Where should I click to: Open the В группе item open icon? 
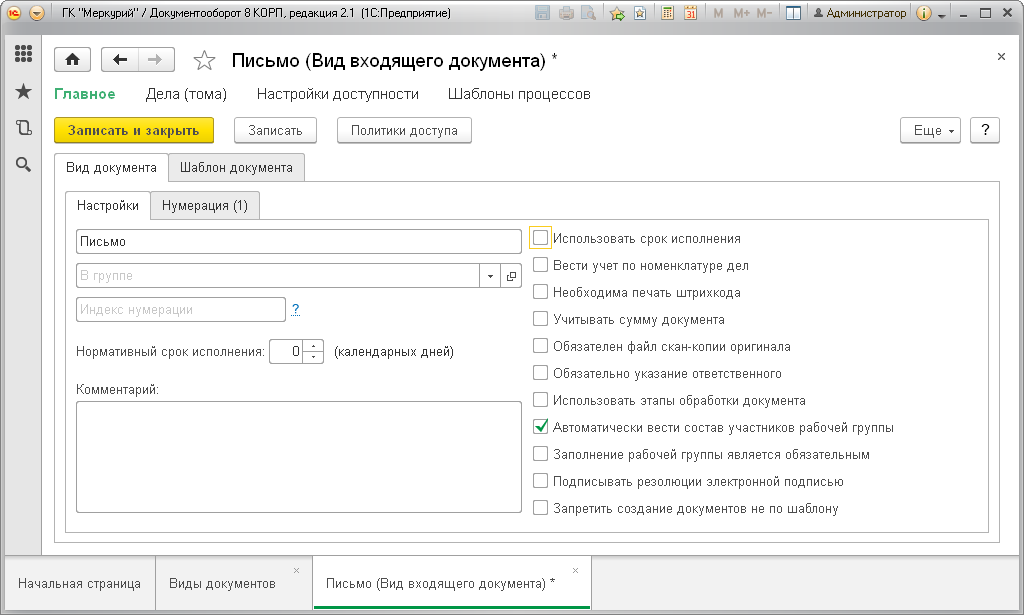511,276
